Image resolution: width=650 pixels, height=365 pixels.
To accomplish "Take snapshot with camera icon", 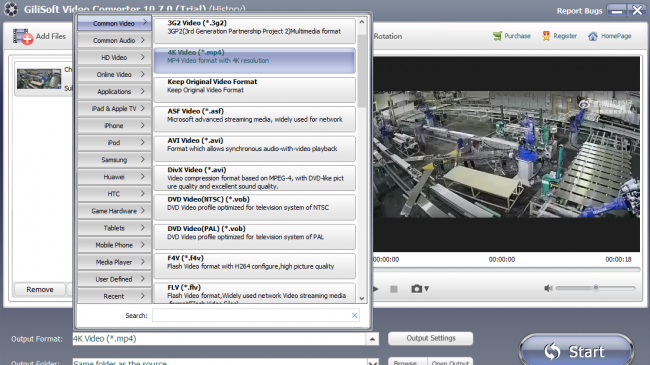I will tap(416, 289).
